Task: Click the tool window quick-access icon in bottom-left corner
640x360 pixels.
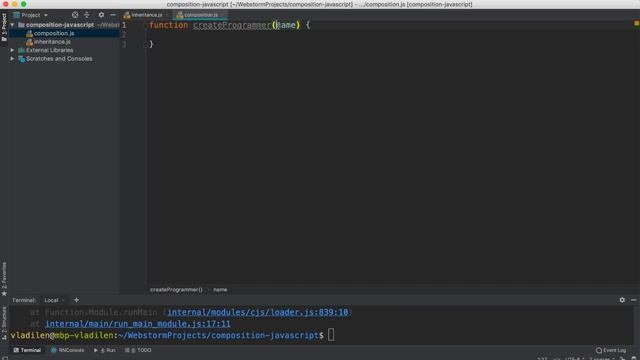Action: coord(4,358)
